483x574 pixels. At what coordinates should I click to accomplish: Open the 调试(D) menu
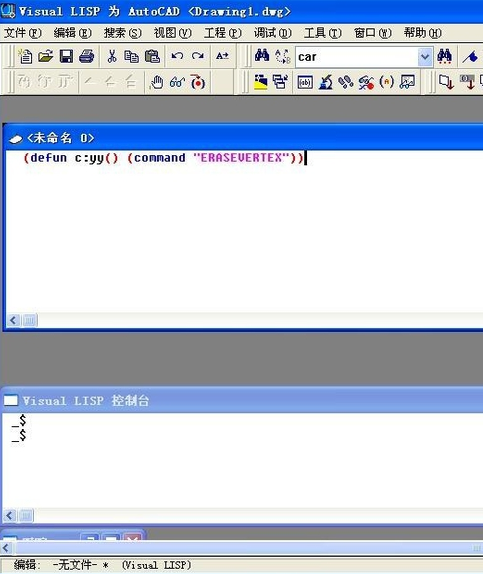(x=273, y=33)
